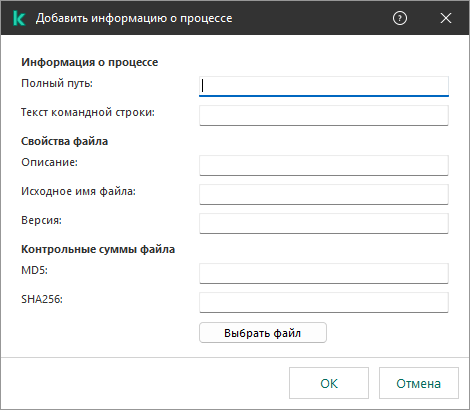The image size is (470, 410).
Task: Click the Kaspersky logo in the title bar
Action: click(19, 18)
